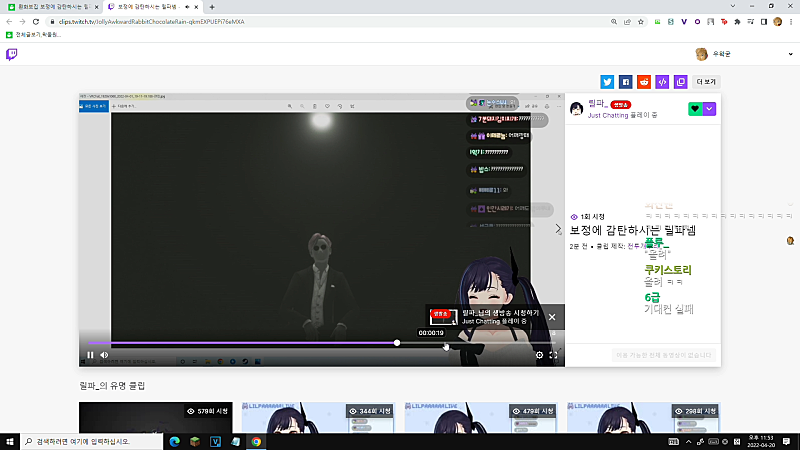
Task: Switch to first browser tab
Action: point(53,7)
